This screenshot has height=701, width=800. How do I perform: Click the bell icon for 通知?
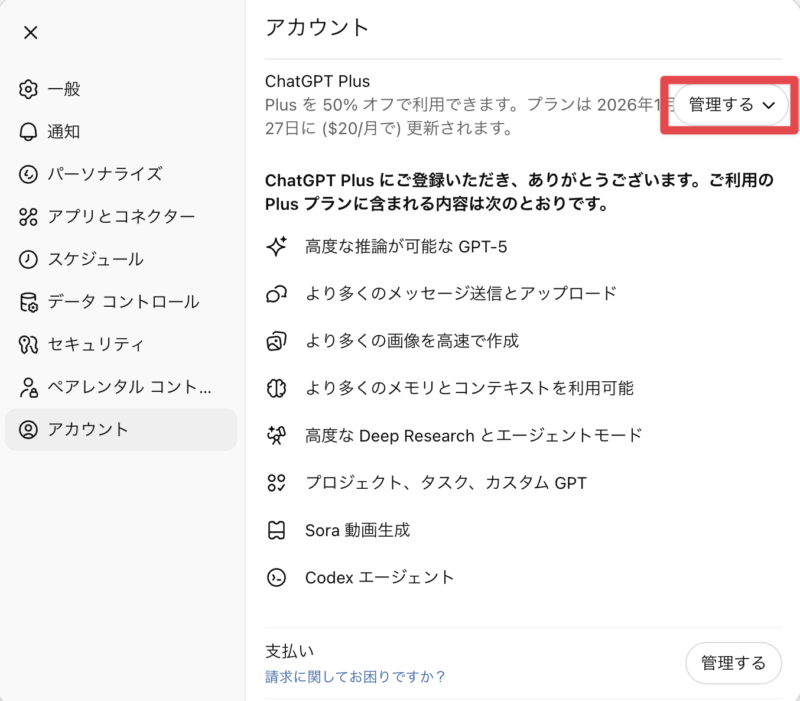tap(28, 131)
